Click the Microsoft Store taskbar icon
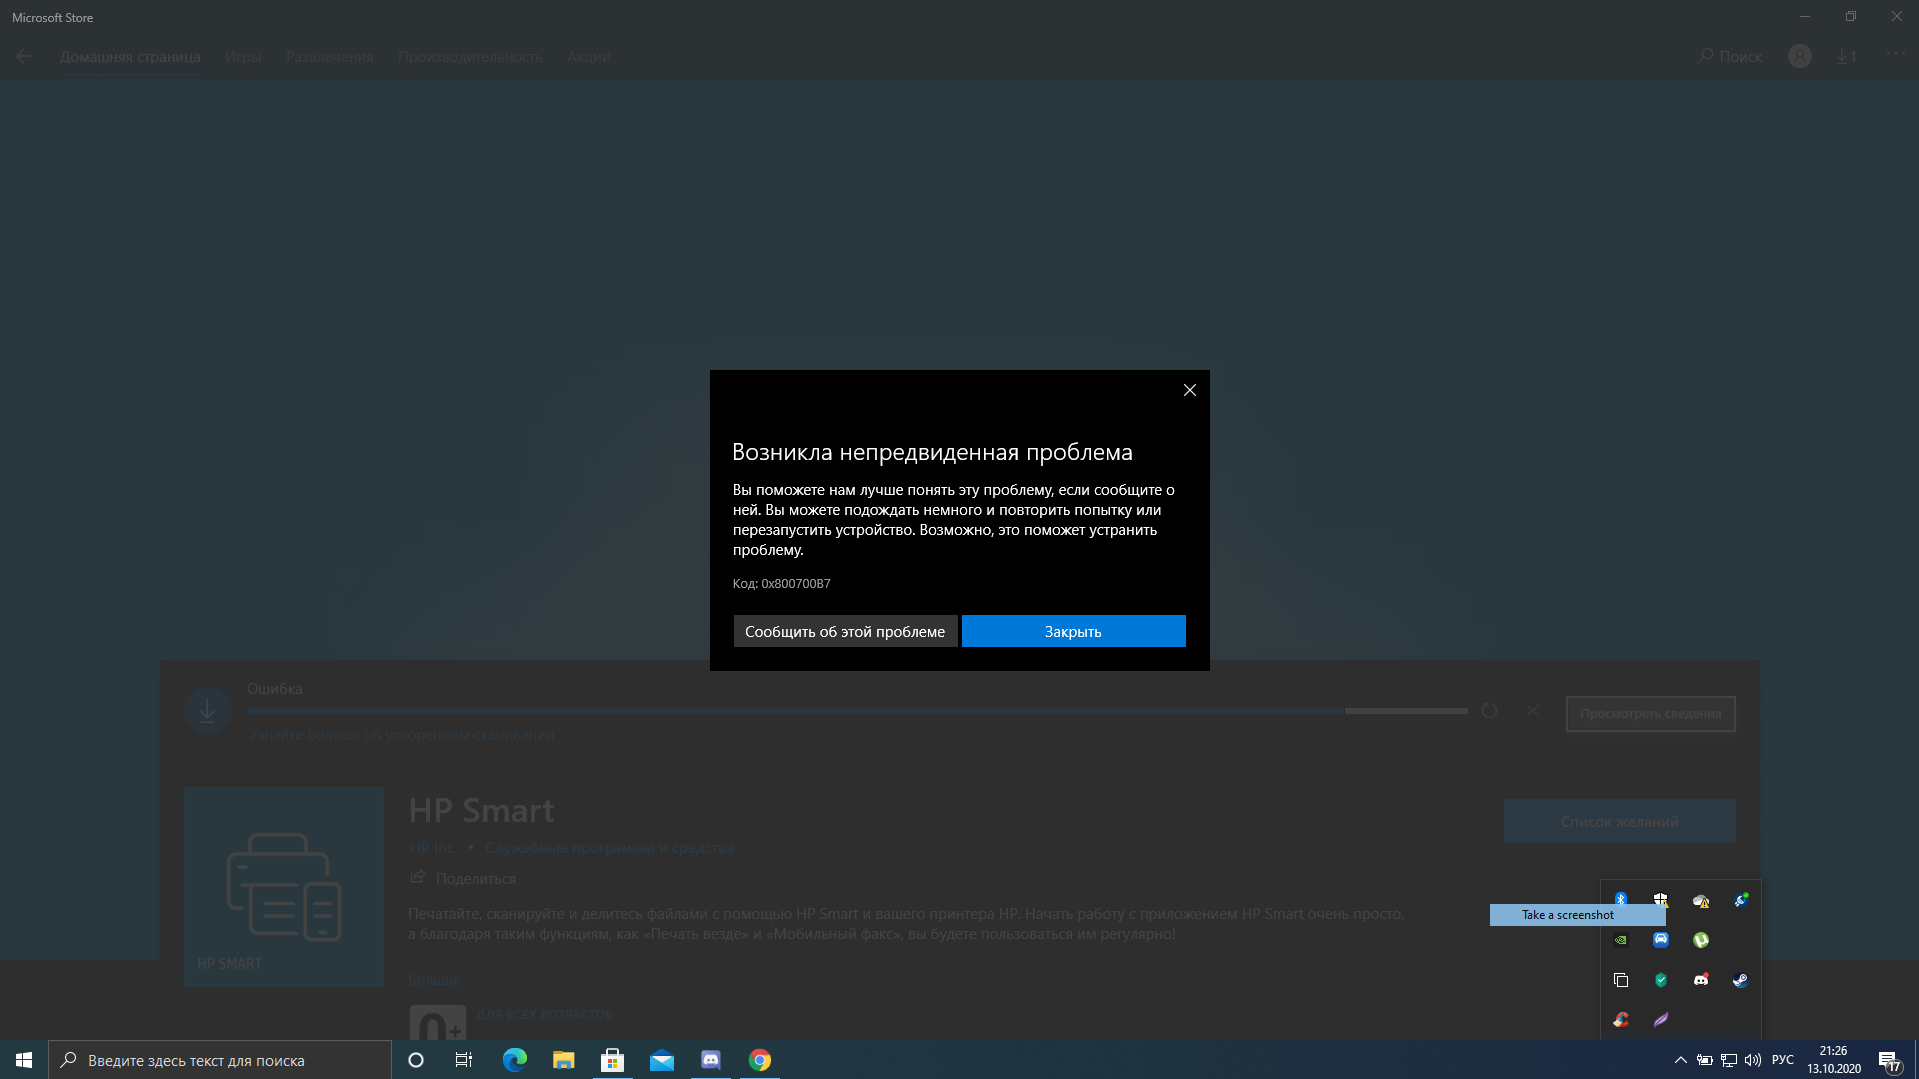Viewport: 1919px width, 1079px height. [x=612, y=1060]
